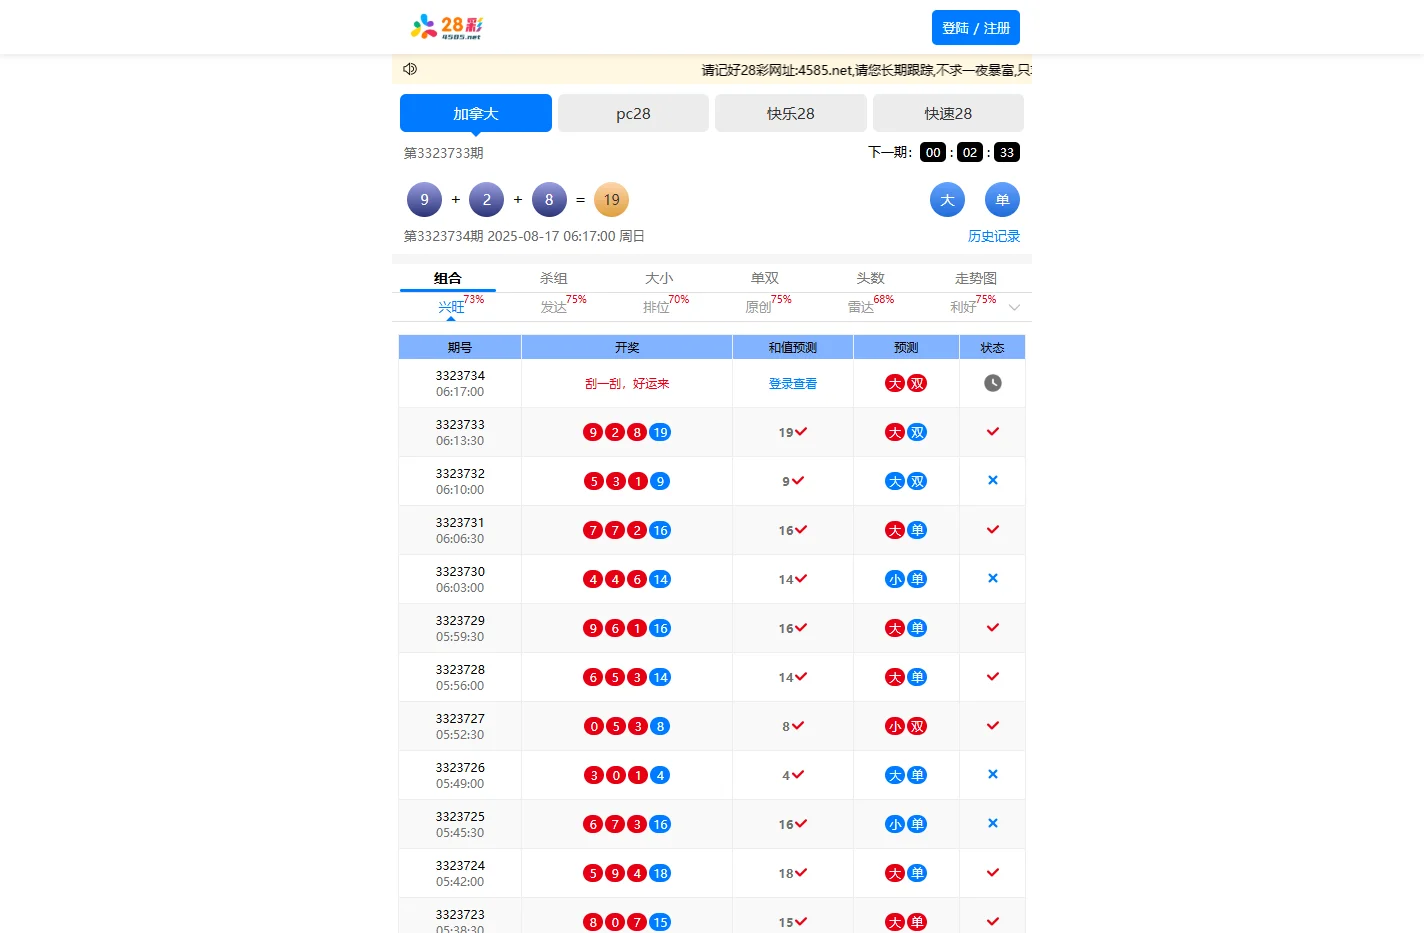Open the 走势图 trend chart tab
1424x933 pixels.
tap(976, 278)
